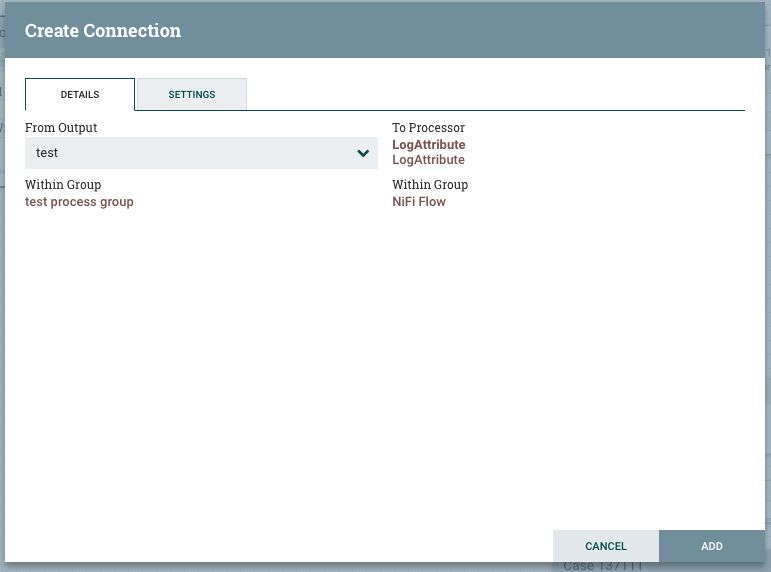Click 'Within Group' label under To Processor
Screen dimensions: 771x572
pos(430,185)
